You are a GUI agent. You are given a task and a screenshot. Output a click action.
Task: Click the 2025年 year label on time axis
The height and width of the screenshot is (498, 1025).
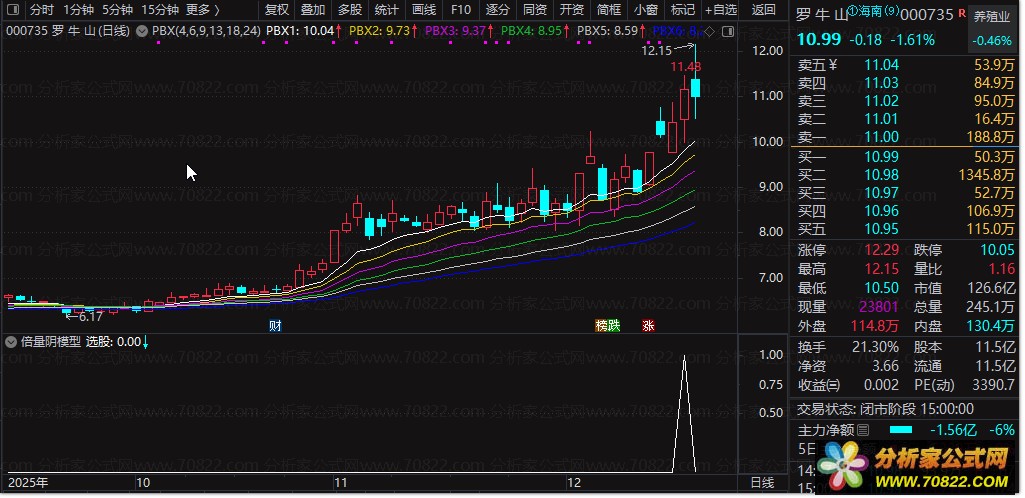pos(28,483)
